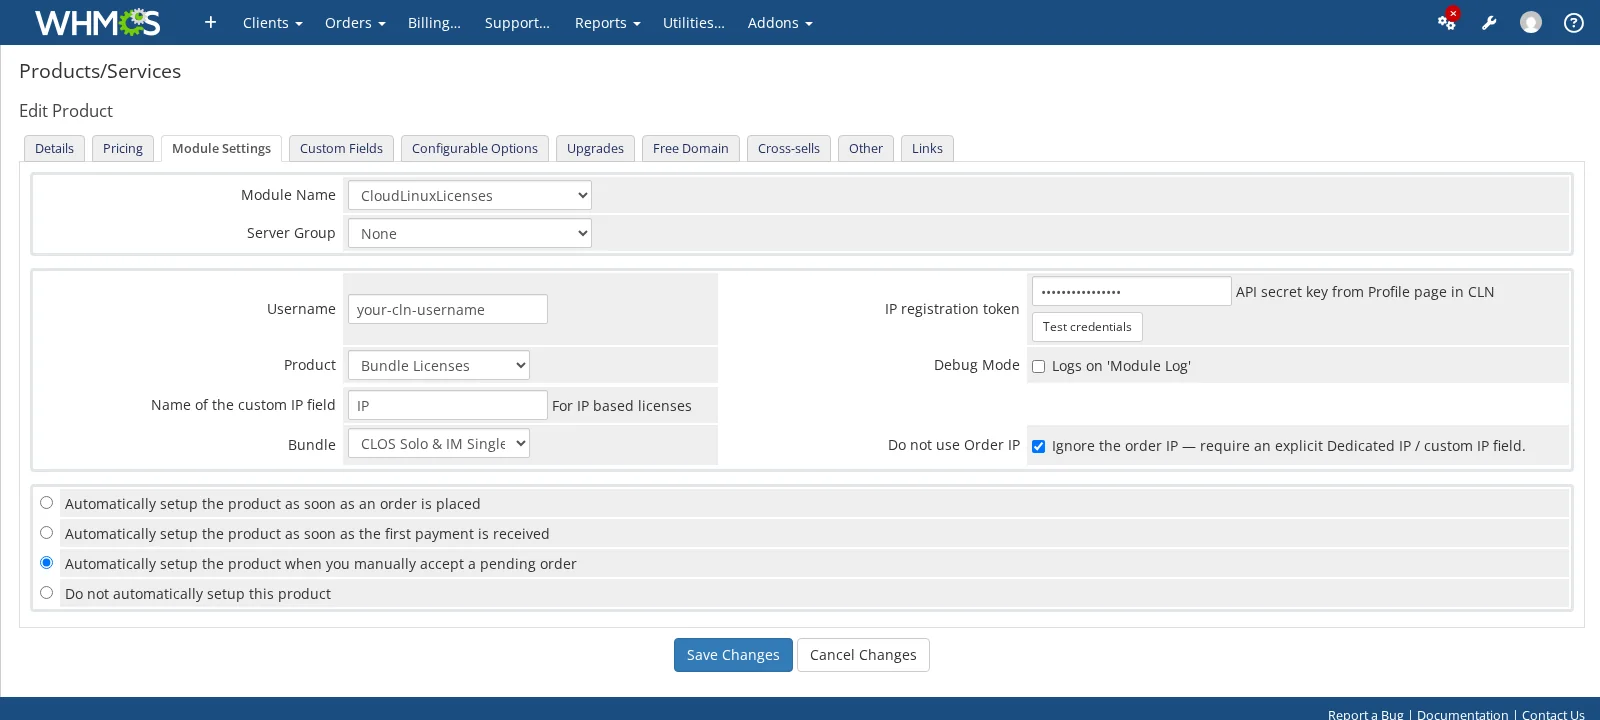Click the Save Changes button
The height and width of the screenshot is (720, 1600).
[x=733, y=655]
